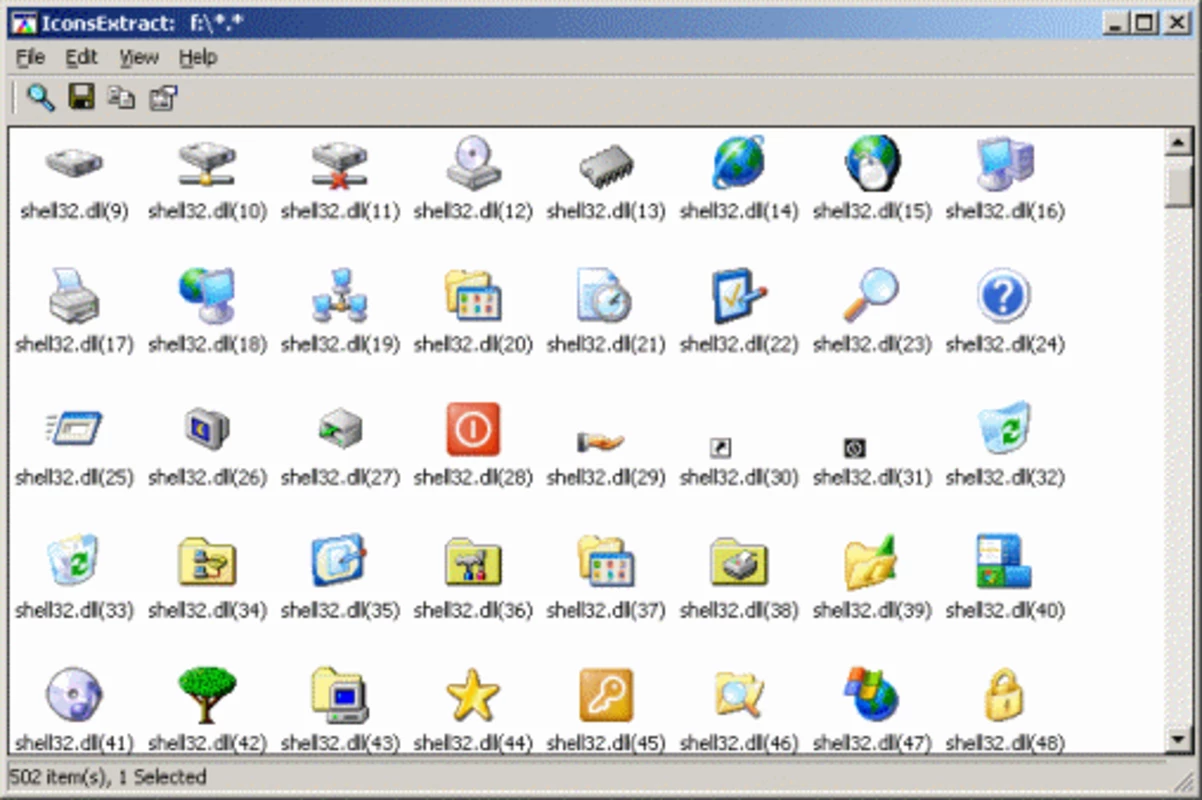Screen dimensions: 1202x800
Task: Select the shortcut arrow overlay icon shell32.dll(30)
Action: point(720,448)
